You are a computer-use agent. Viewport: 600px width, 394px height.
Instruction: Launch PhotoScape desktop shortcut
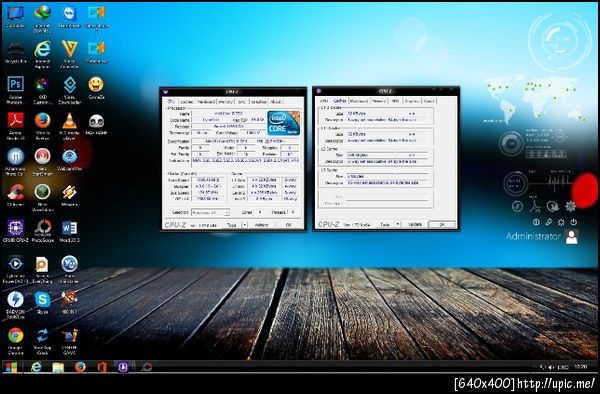[42, 231]
